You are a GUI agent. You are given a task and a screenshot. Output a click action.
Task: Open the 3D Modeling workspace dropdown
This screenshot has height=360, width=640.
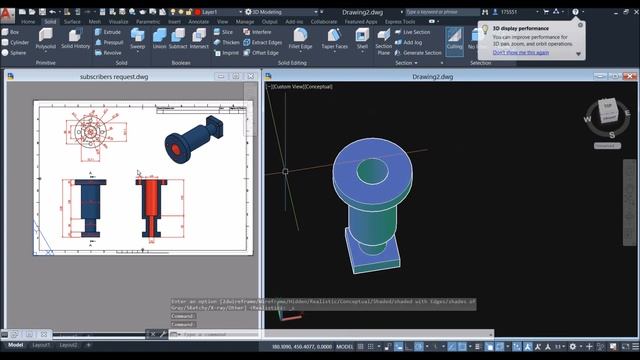tap(316, 12)
